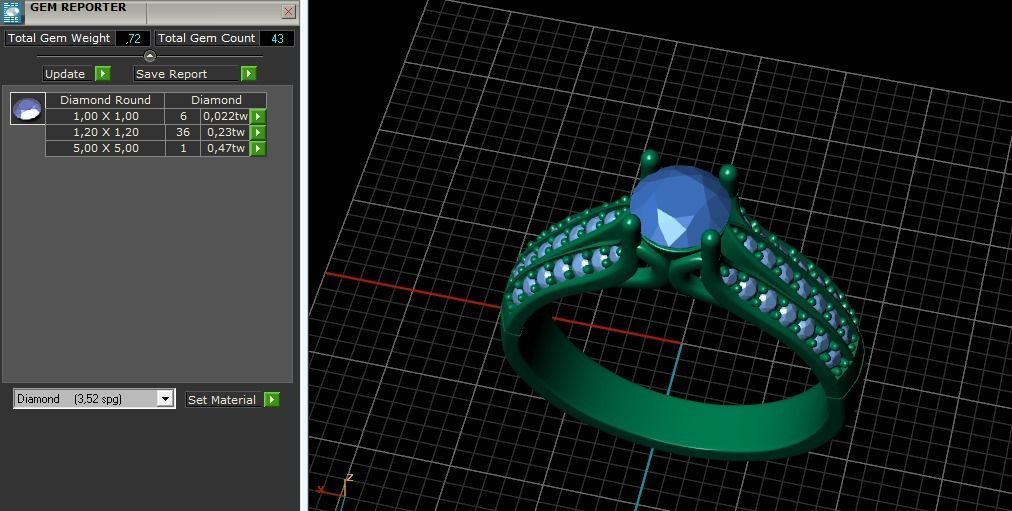Click green arrow on 0,47tw row

tap(258, 148)
